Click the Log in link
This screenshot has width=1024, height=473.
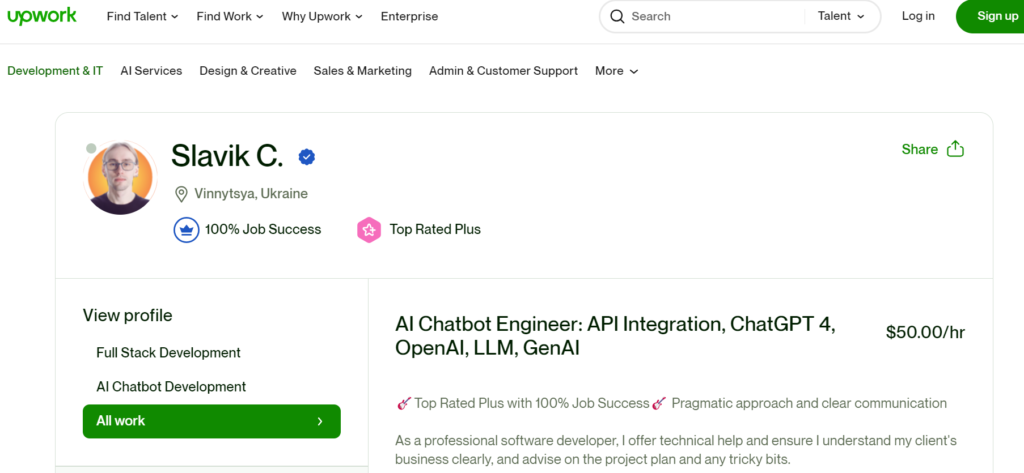tap(918, 17)
